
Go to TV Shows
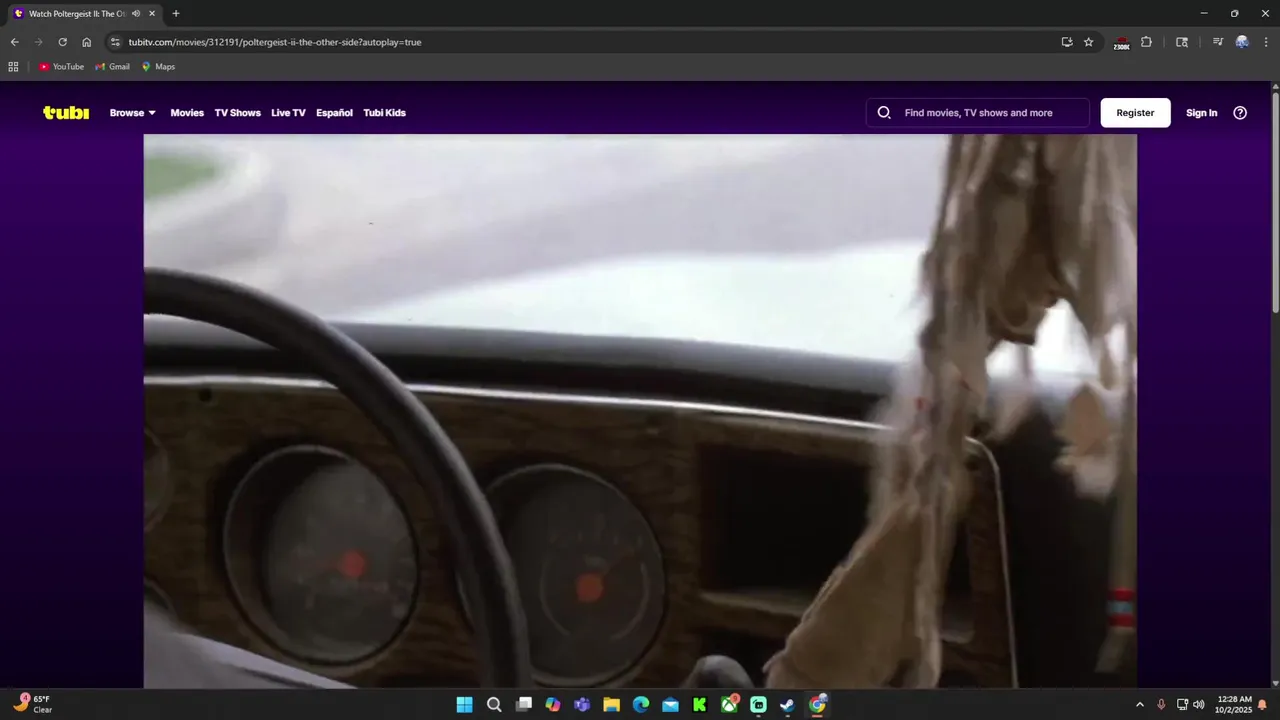tap(237, 113)
